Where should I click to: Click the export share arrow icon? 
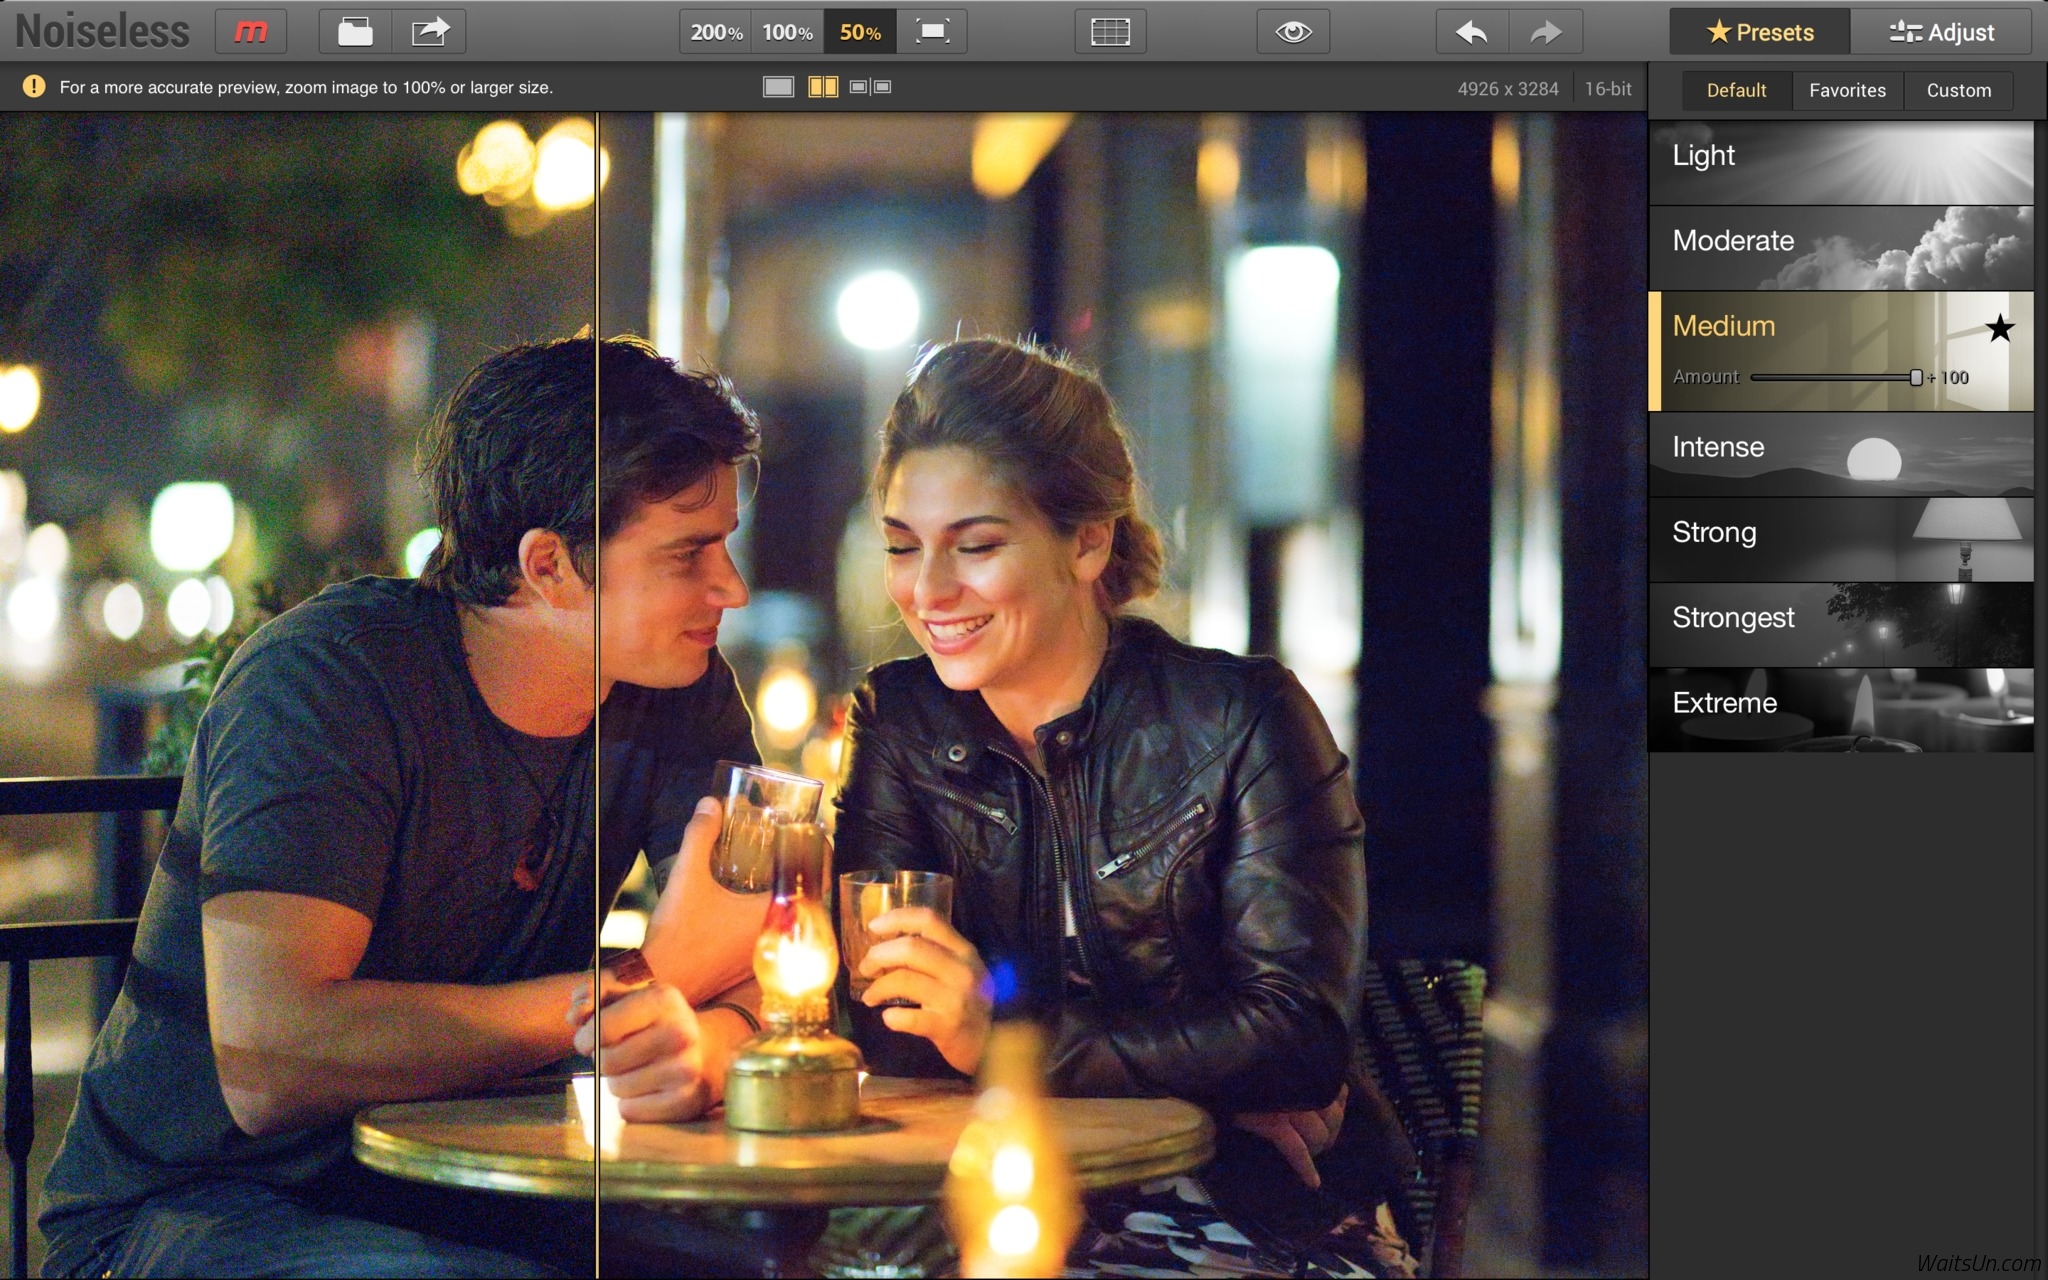coord(430,32)
